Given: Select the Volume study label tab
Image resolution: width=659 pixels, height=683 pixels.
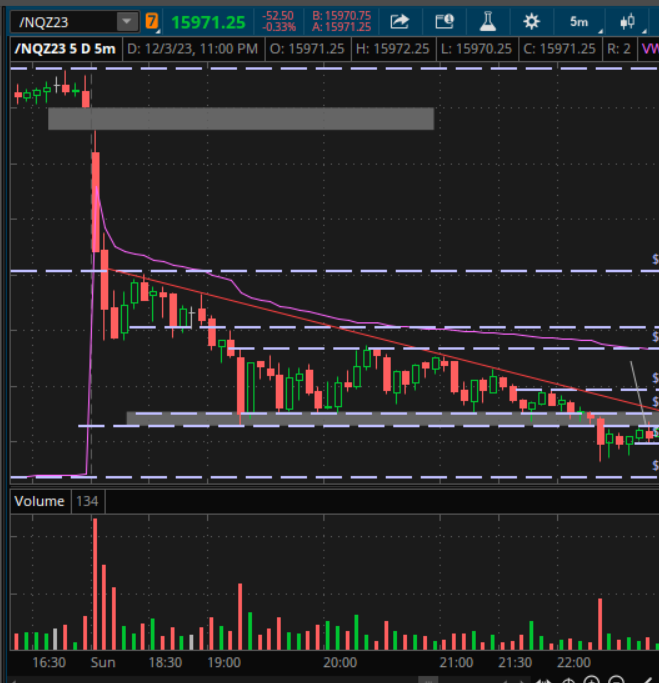Looking at the screenshot, I should [39, 501].
